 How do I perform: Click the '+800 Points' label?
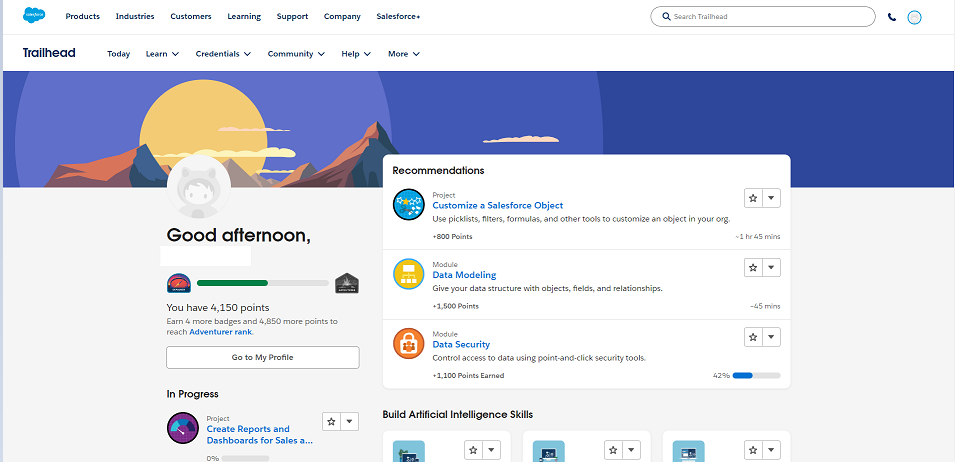pos(452,236)
